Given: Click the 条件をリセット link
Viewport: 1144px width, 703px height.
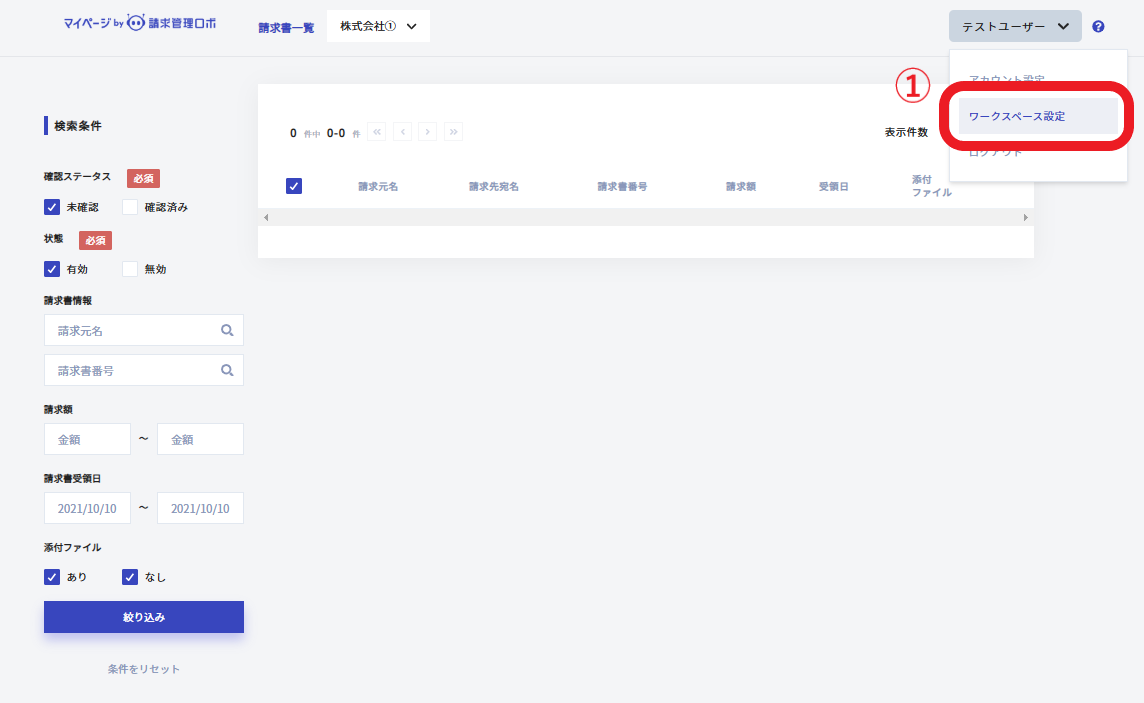Looking at the screenshot, I should (x=144, y=669).
